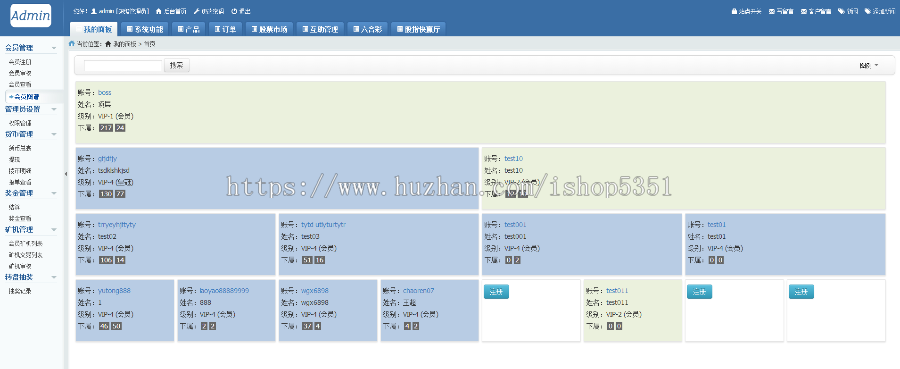
Task: Click the 24 downline badge on boss
Action: [120, 127]
